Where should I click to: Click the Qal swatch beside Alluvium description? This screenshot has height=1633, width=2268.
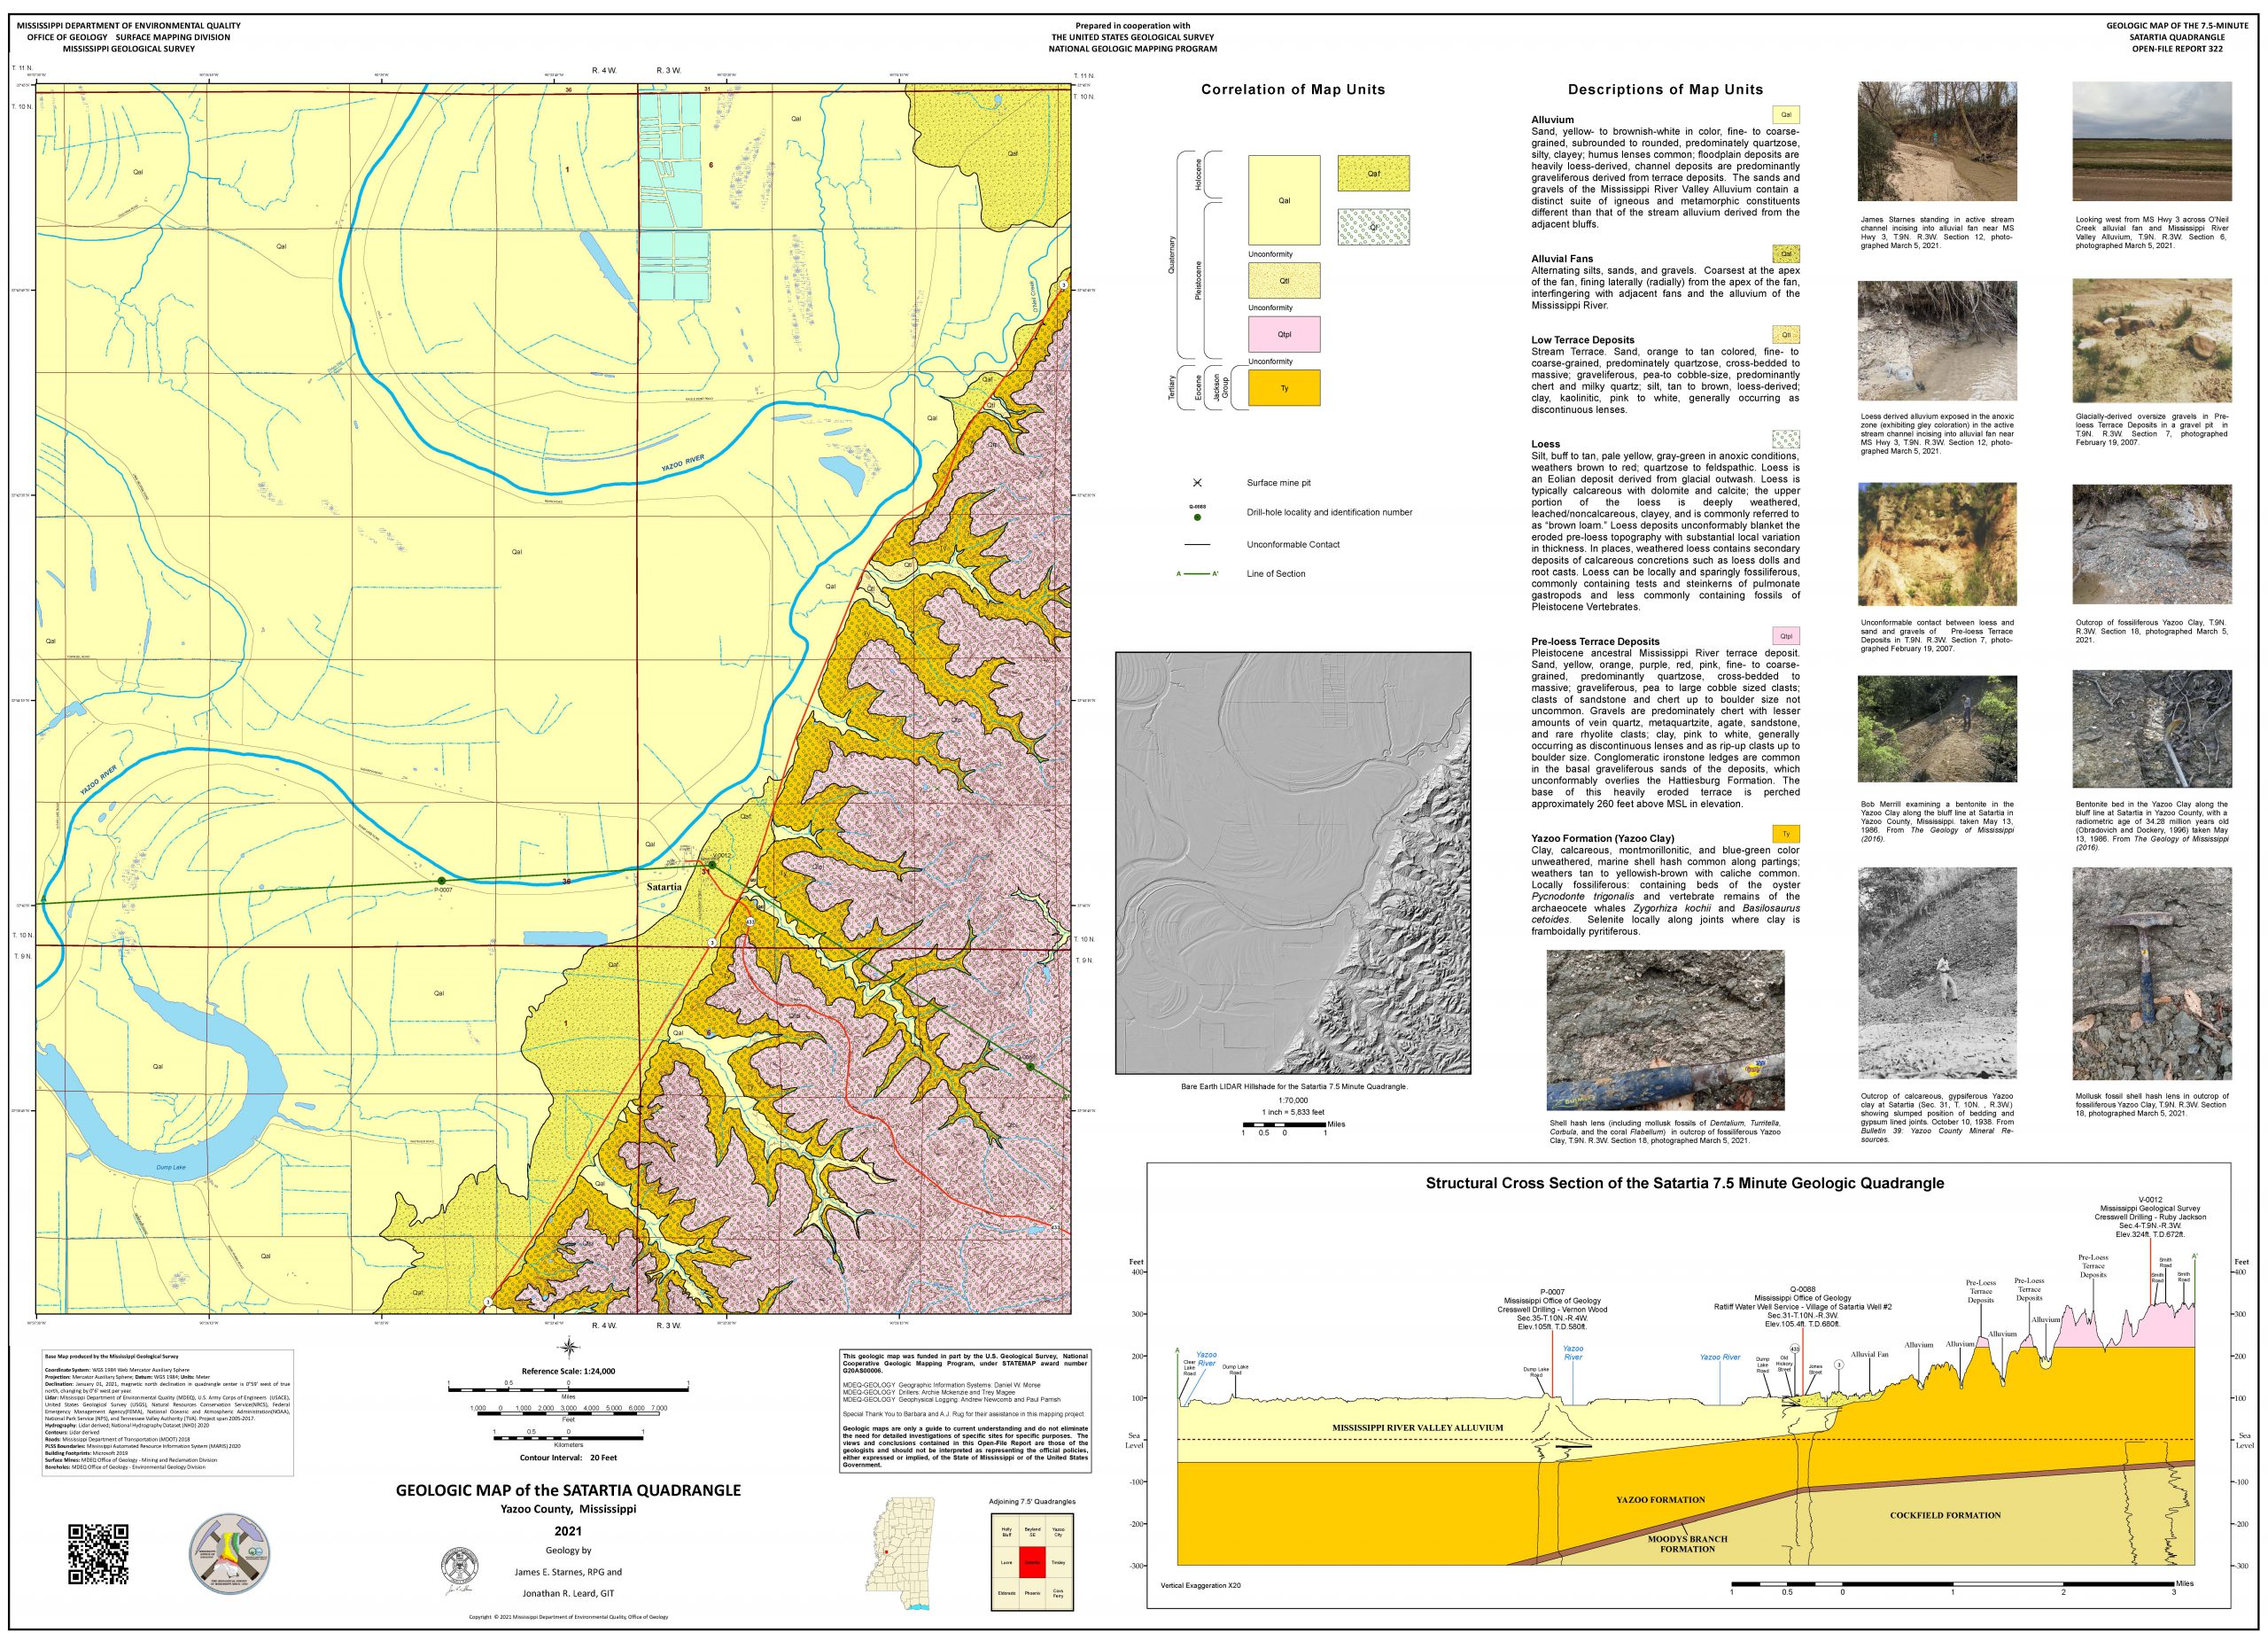point(1786,114)
